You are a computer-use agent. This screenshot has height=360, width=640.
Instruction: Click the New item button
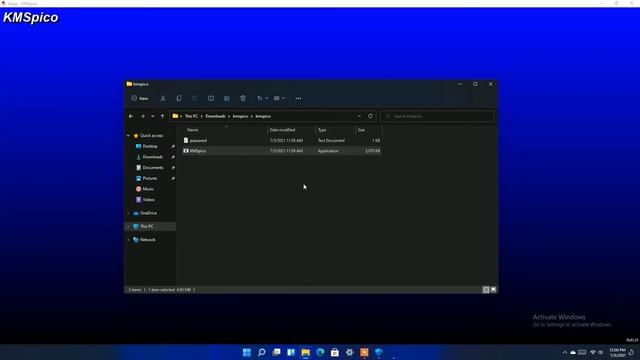[140, 98]
